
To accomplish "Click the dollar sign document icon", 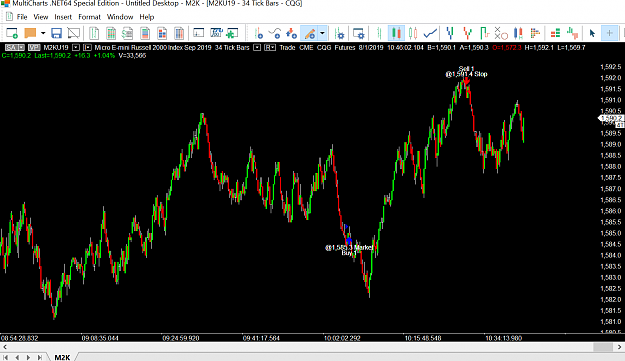I will coord(128,33).
